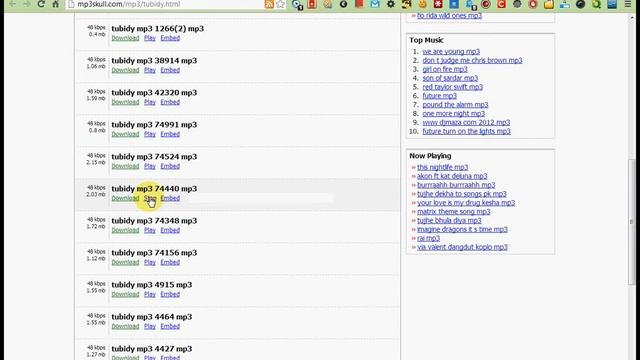
Task: Download tubidy mp3 4915 mp3
Action: point(125,294)
